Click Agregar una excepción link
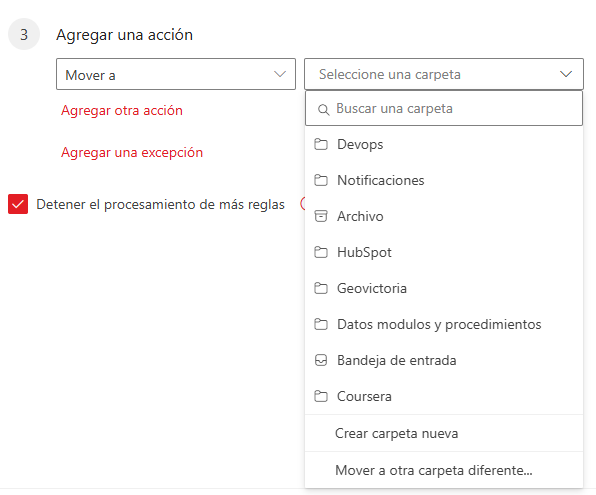This screenshot has height=495, width=596. (x=132, y=152)
